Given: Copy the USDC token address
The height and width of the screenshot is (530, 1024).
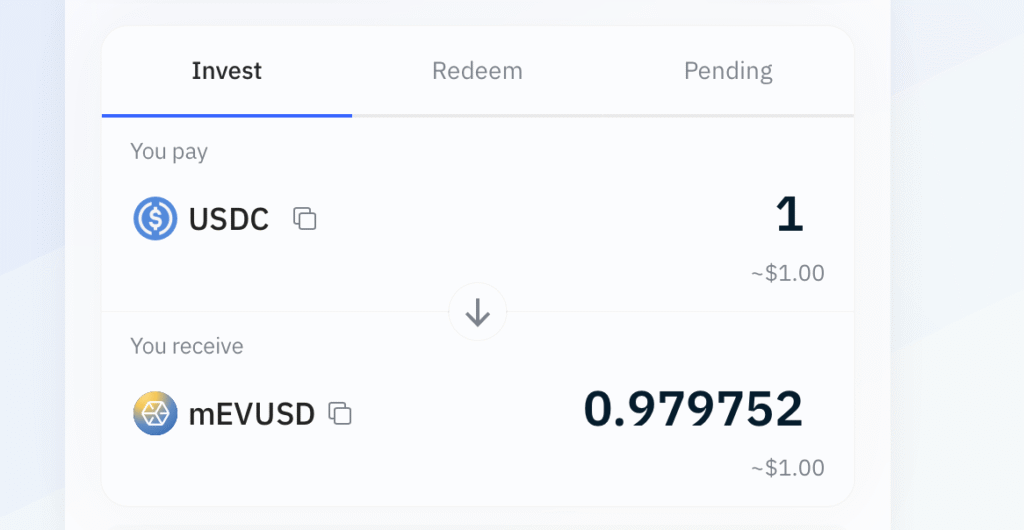Looking at the screenshot, I should pyautogui.click(x=305, y=218).
